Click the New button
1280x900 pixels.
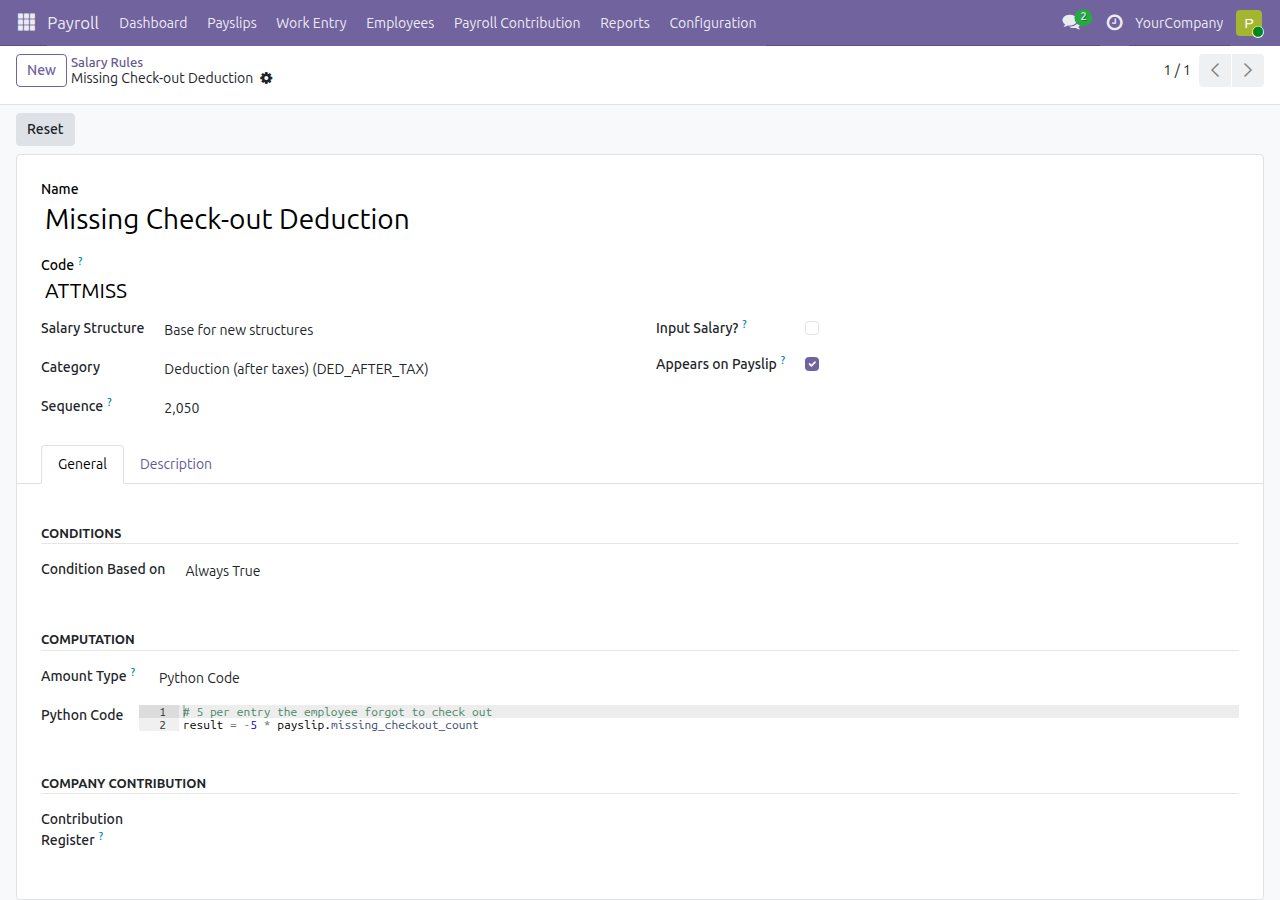tap(41, 70)
